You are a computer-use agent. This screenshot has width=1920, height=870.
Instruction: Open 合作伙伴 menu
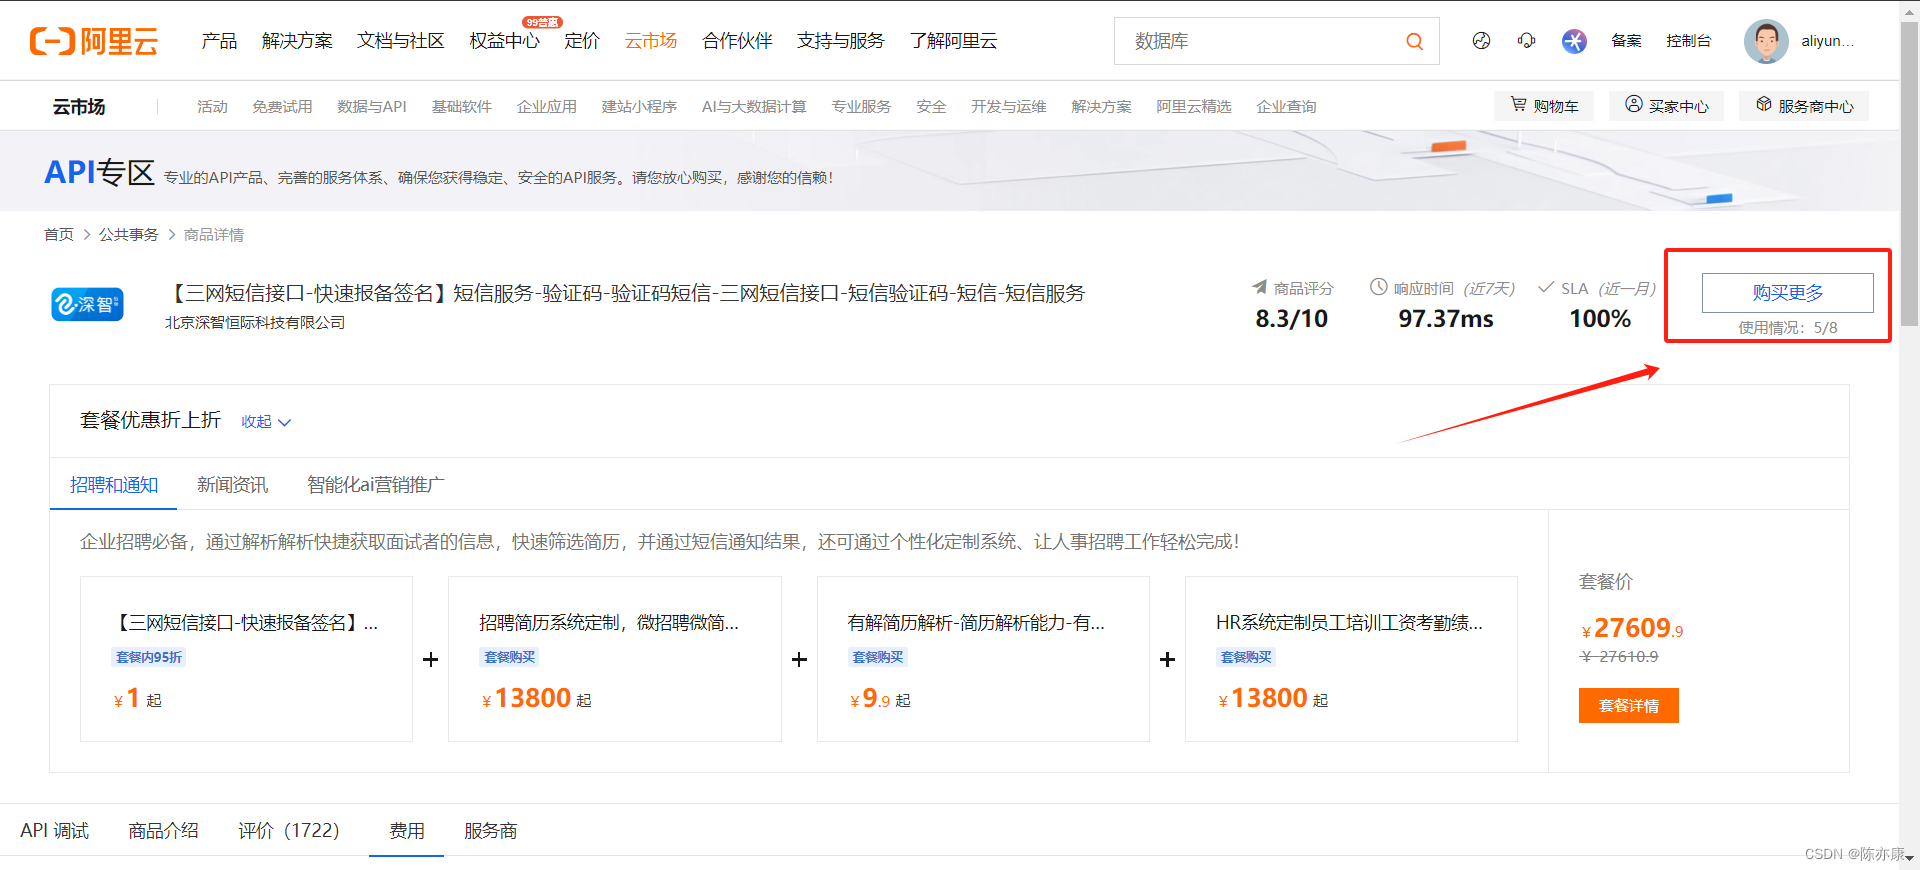click(x=737, y=41)
